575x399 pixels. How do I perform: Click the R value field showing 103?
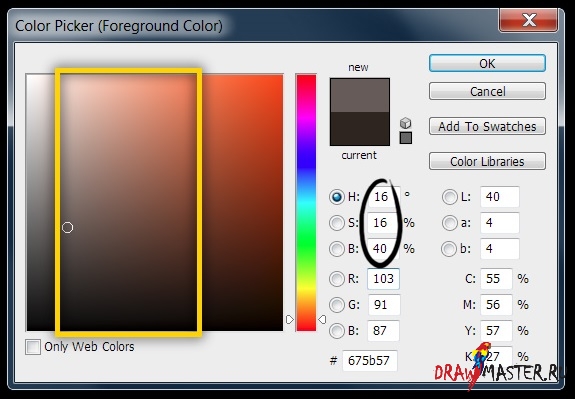[384, 279]
